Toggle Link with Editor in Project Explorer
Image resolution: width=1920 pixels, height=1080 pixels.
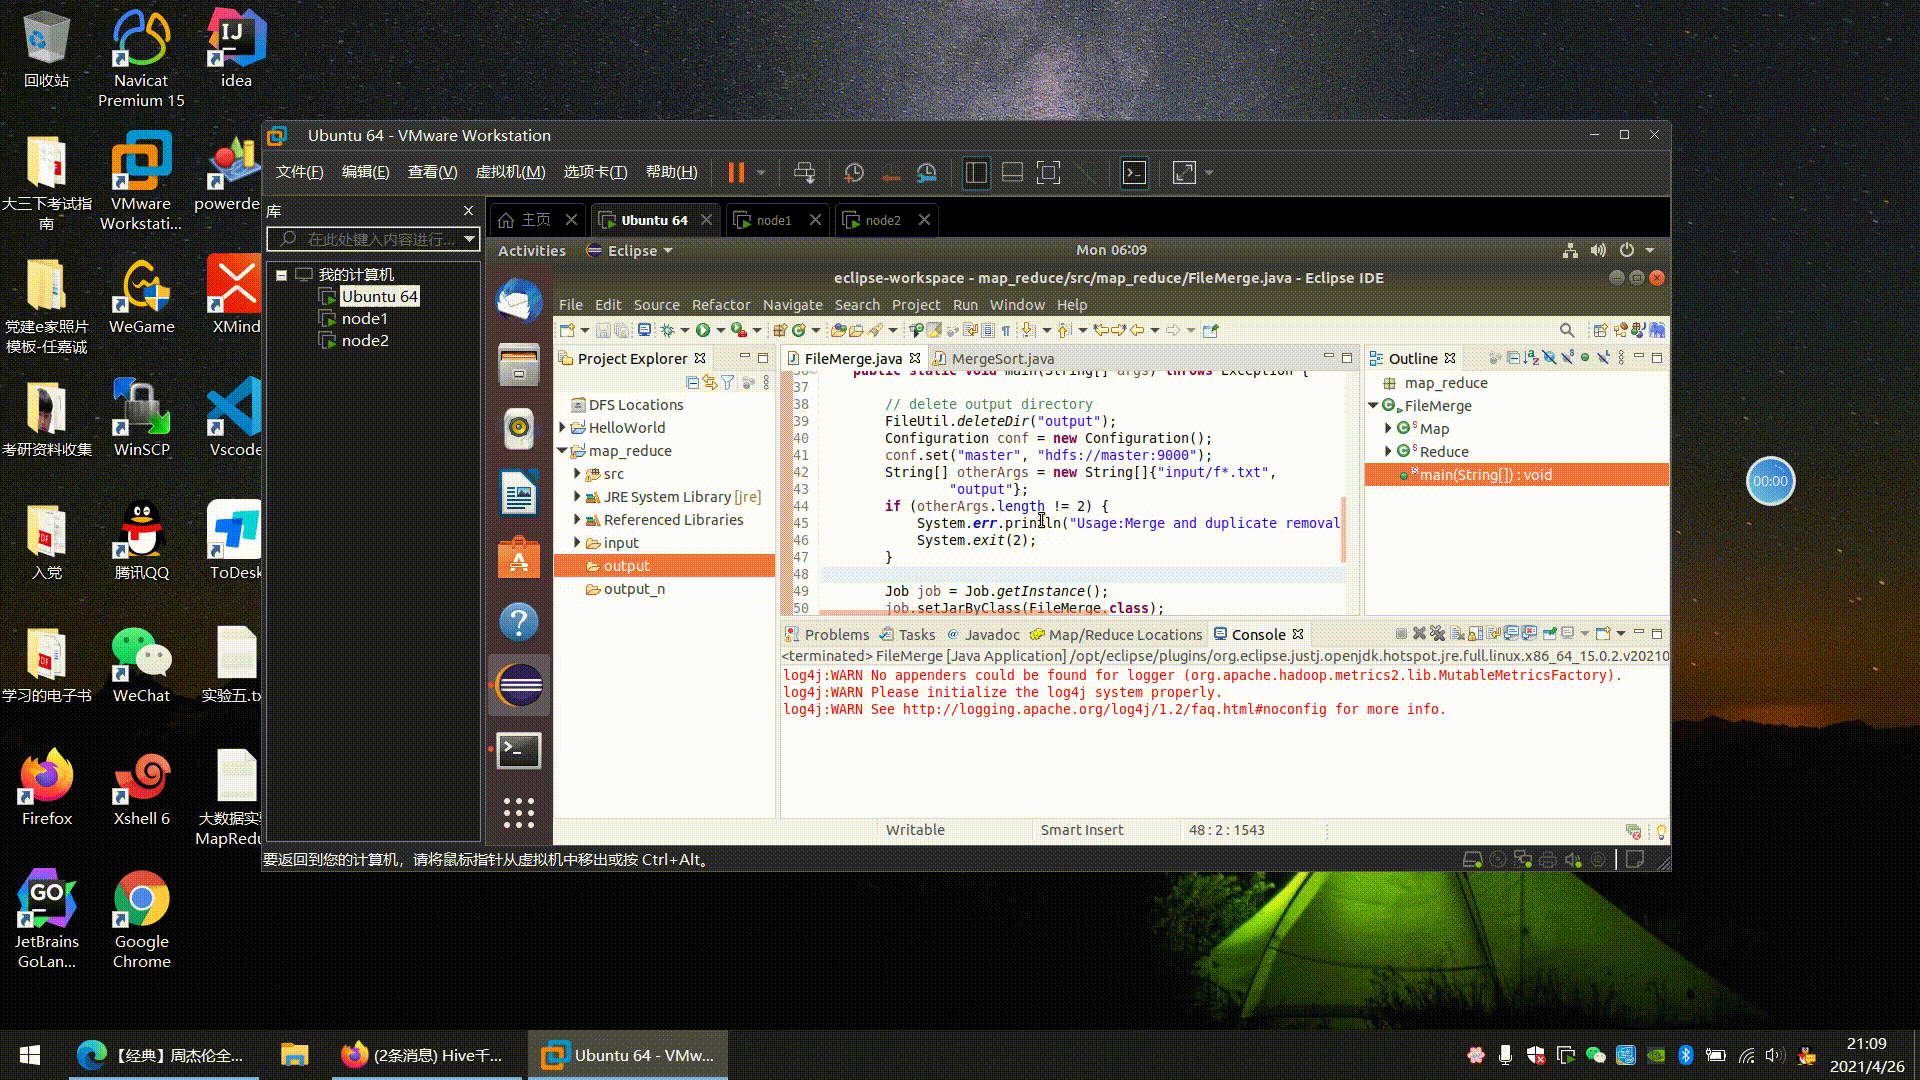click(x=710, y=382)
